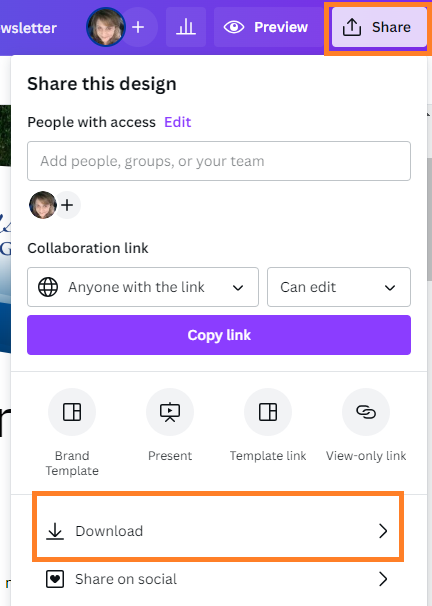Choose the View-only link icon
Image resolution: width=432 pixels, height=606 pixels.
[x=366, y=412]
